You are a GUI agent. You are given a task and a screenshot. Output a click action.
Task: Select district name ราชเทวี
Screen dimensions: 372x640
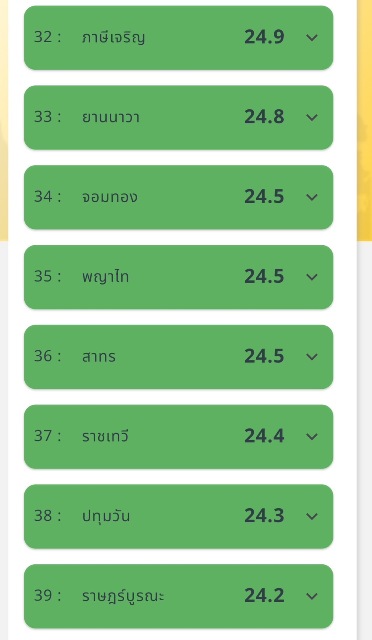pos(105,436)
